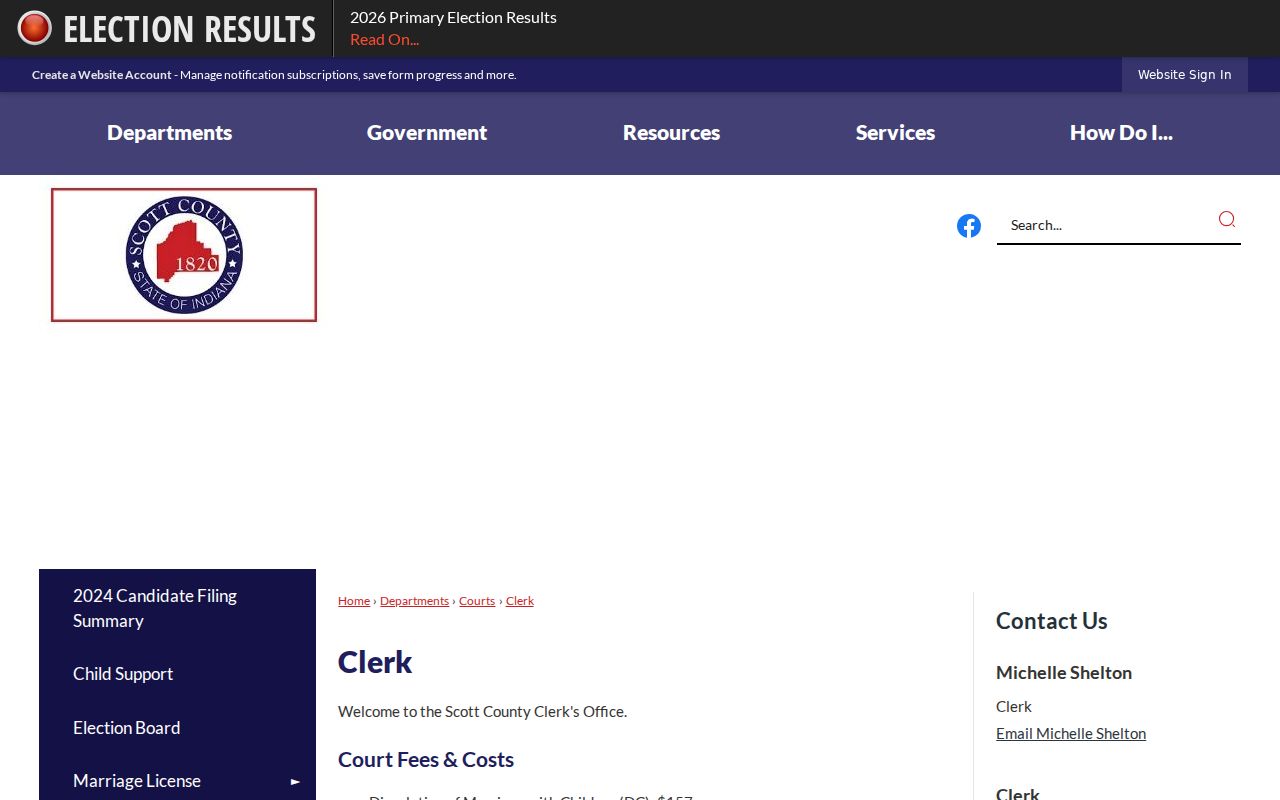Open Child Support sidebar item
The height and width of the screenshot is (800, 1280).
[177, 674]
